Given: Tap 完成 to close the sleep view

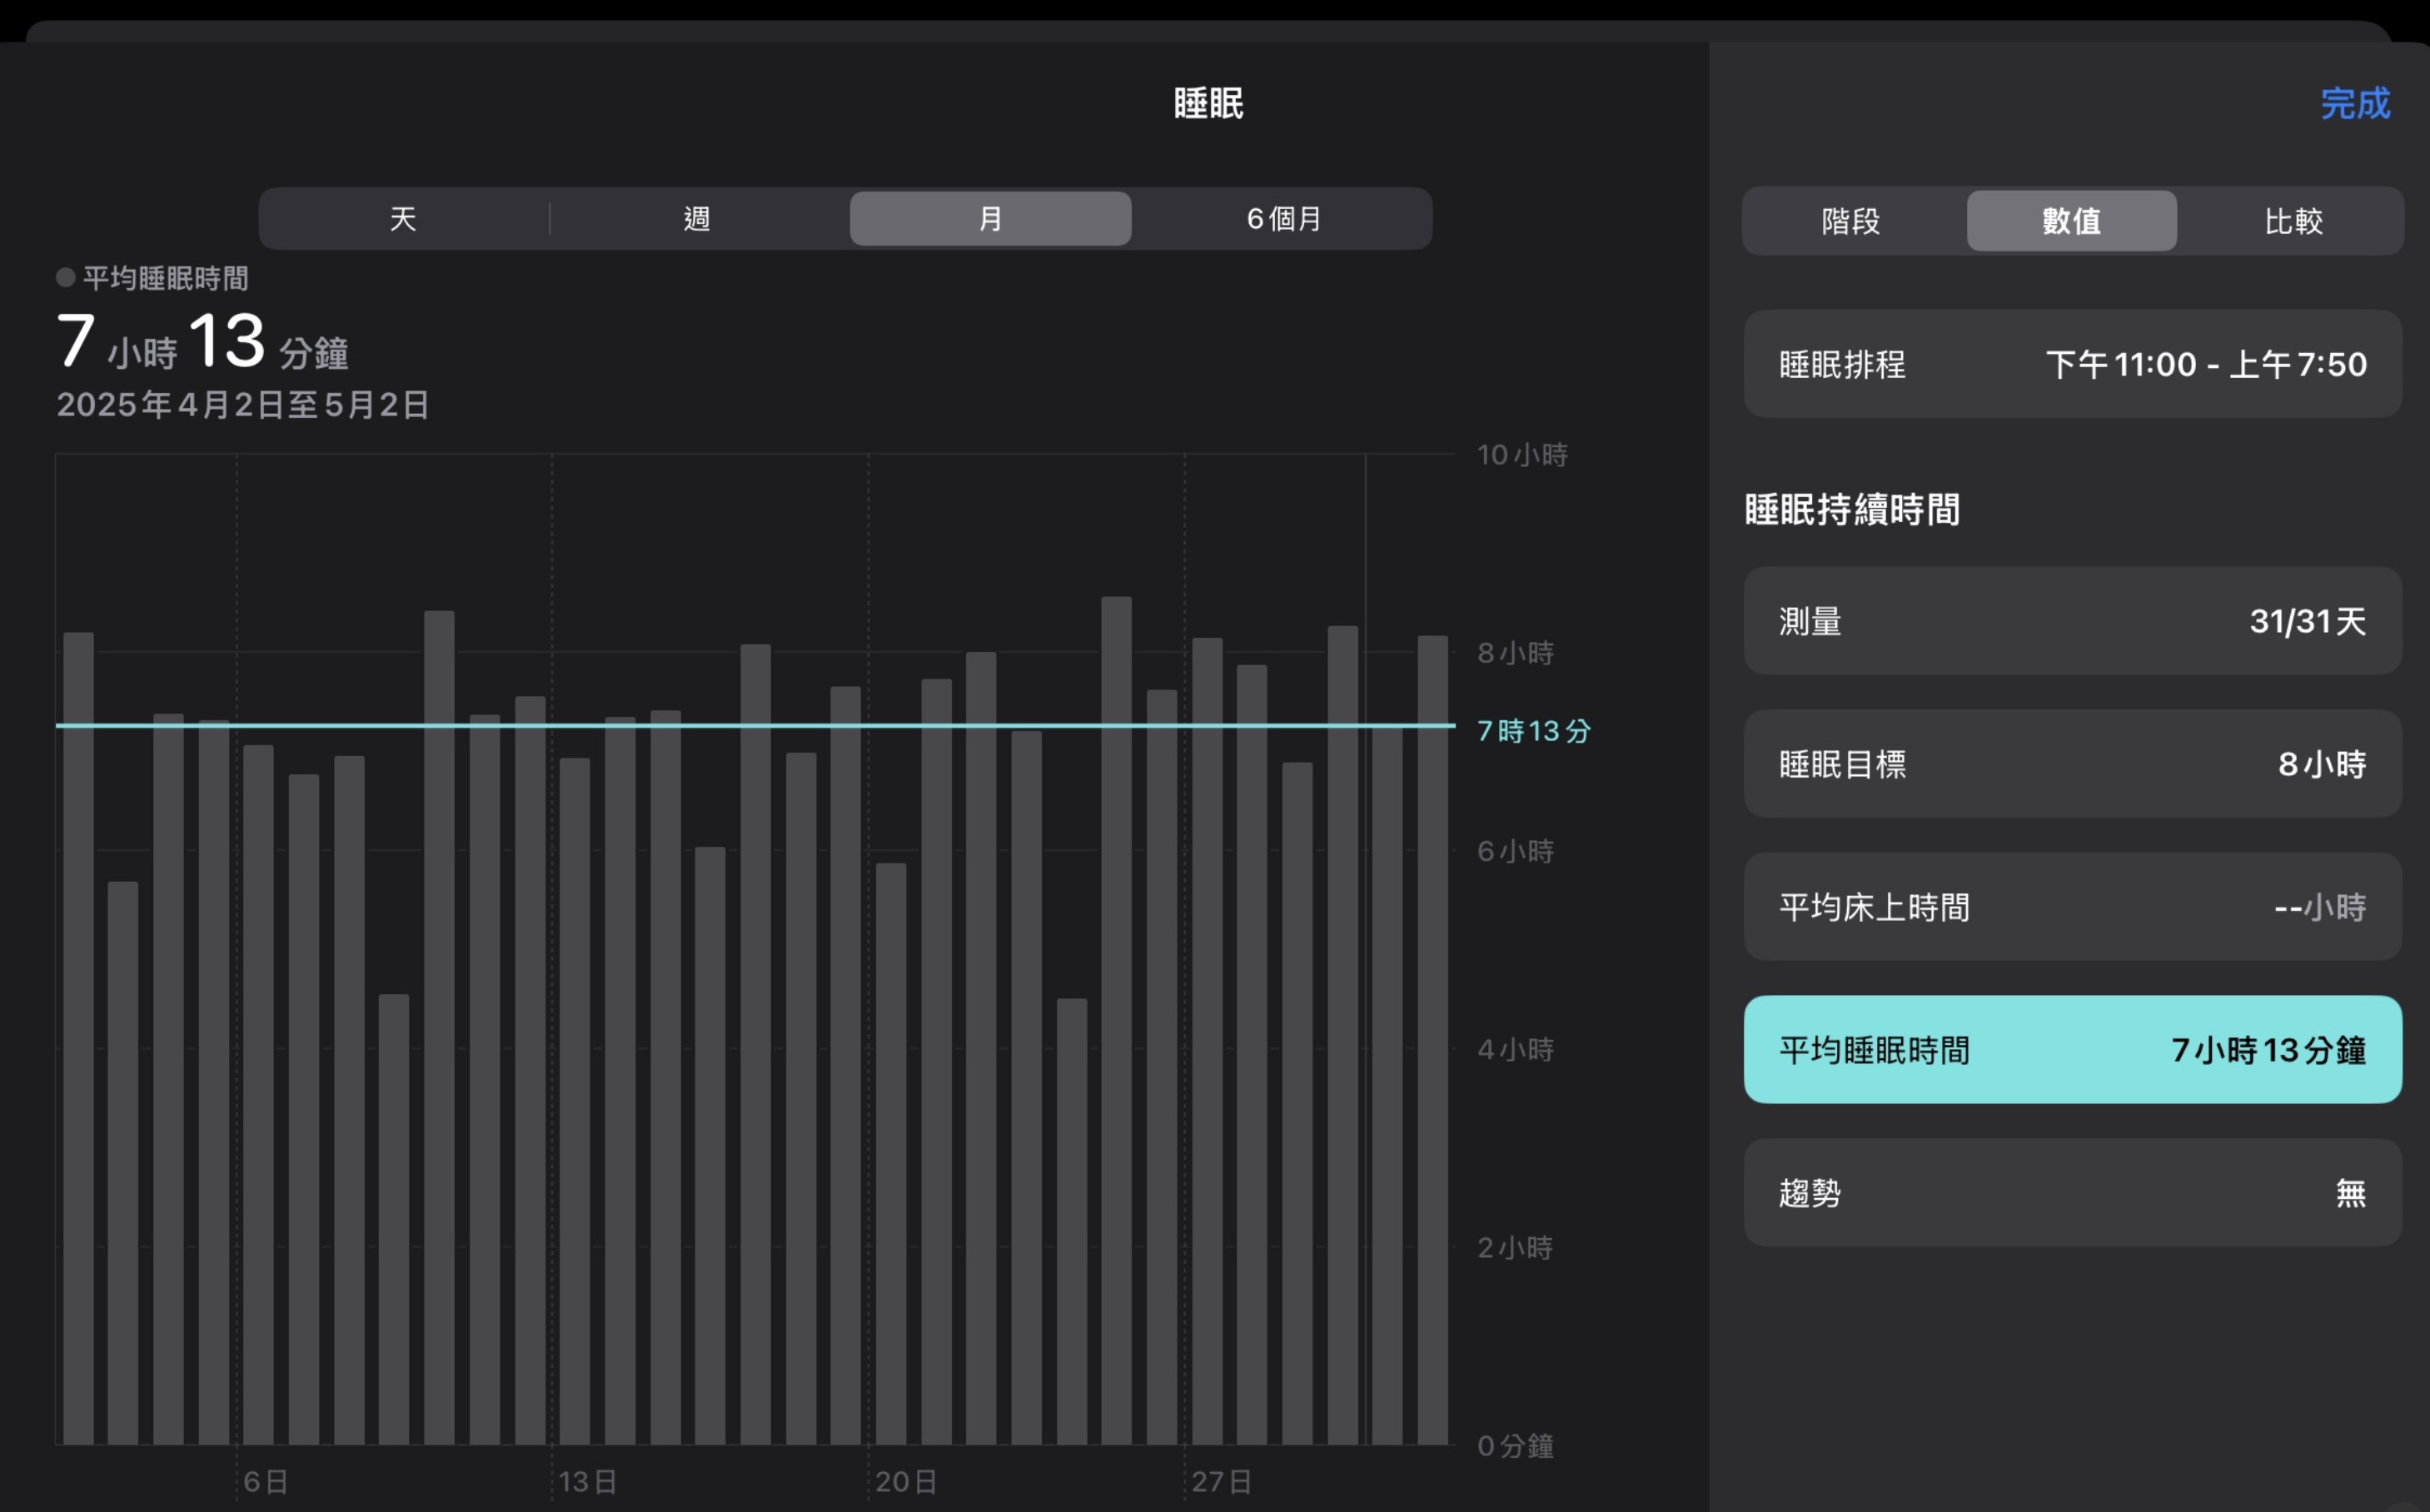Looking at the screenshot, I should click(x=2354, y=104).
